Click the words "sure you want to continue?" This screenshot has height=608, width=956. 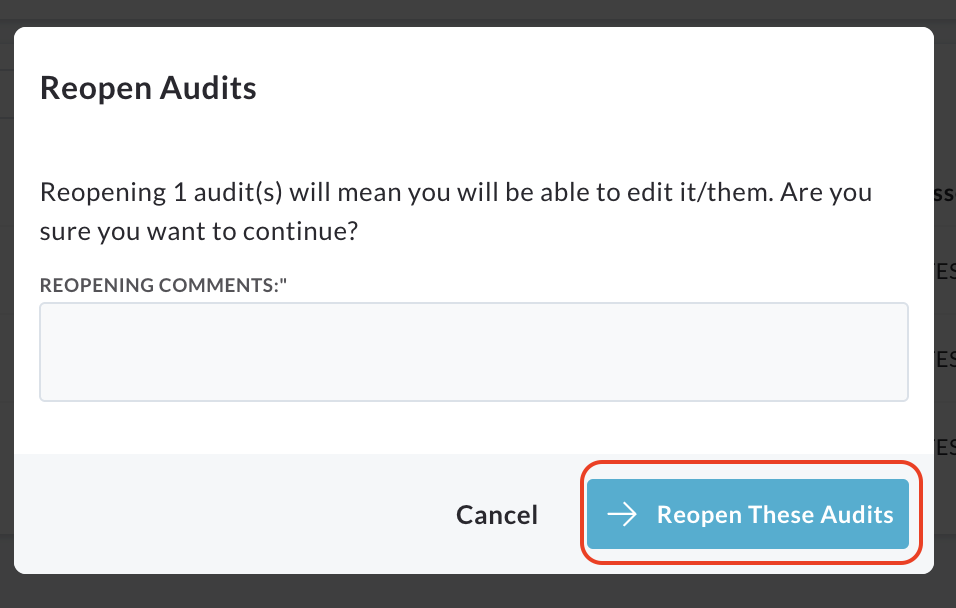pos(199,231)
